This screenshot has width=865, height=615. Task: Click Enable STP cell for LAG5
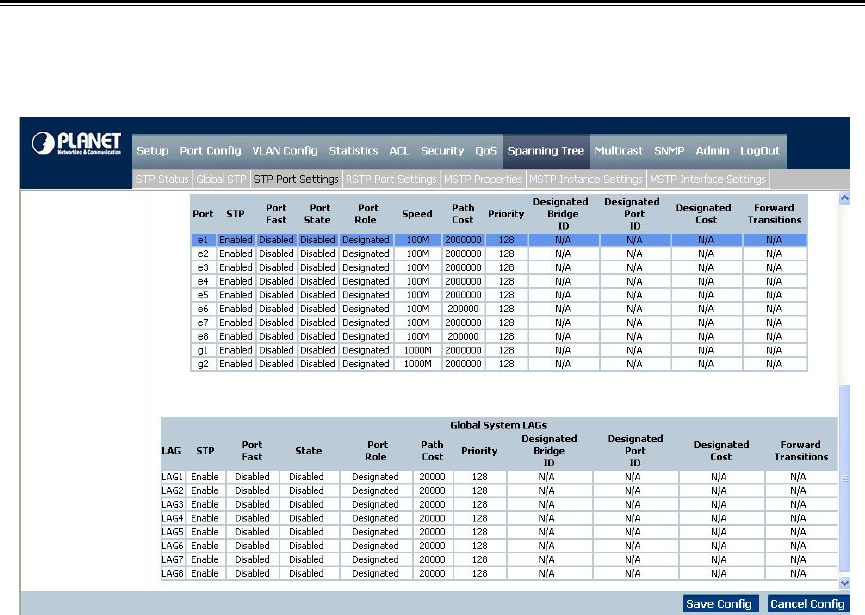pos(205,532)
